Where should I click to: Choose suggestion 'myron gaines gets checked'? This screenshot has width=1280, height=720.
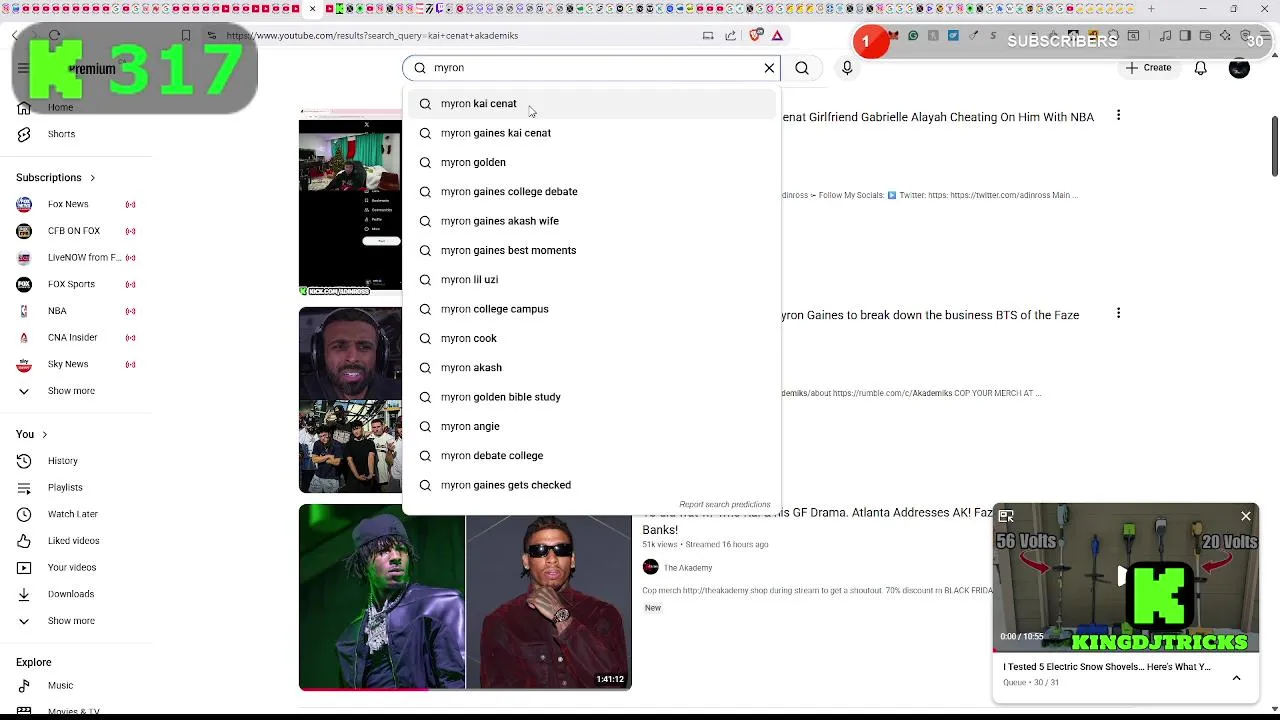(592, 485)
